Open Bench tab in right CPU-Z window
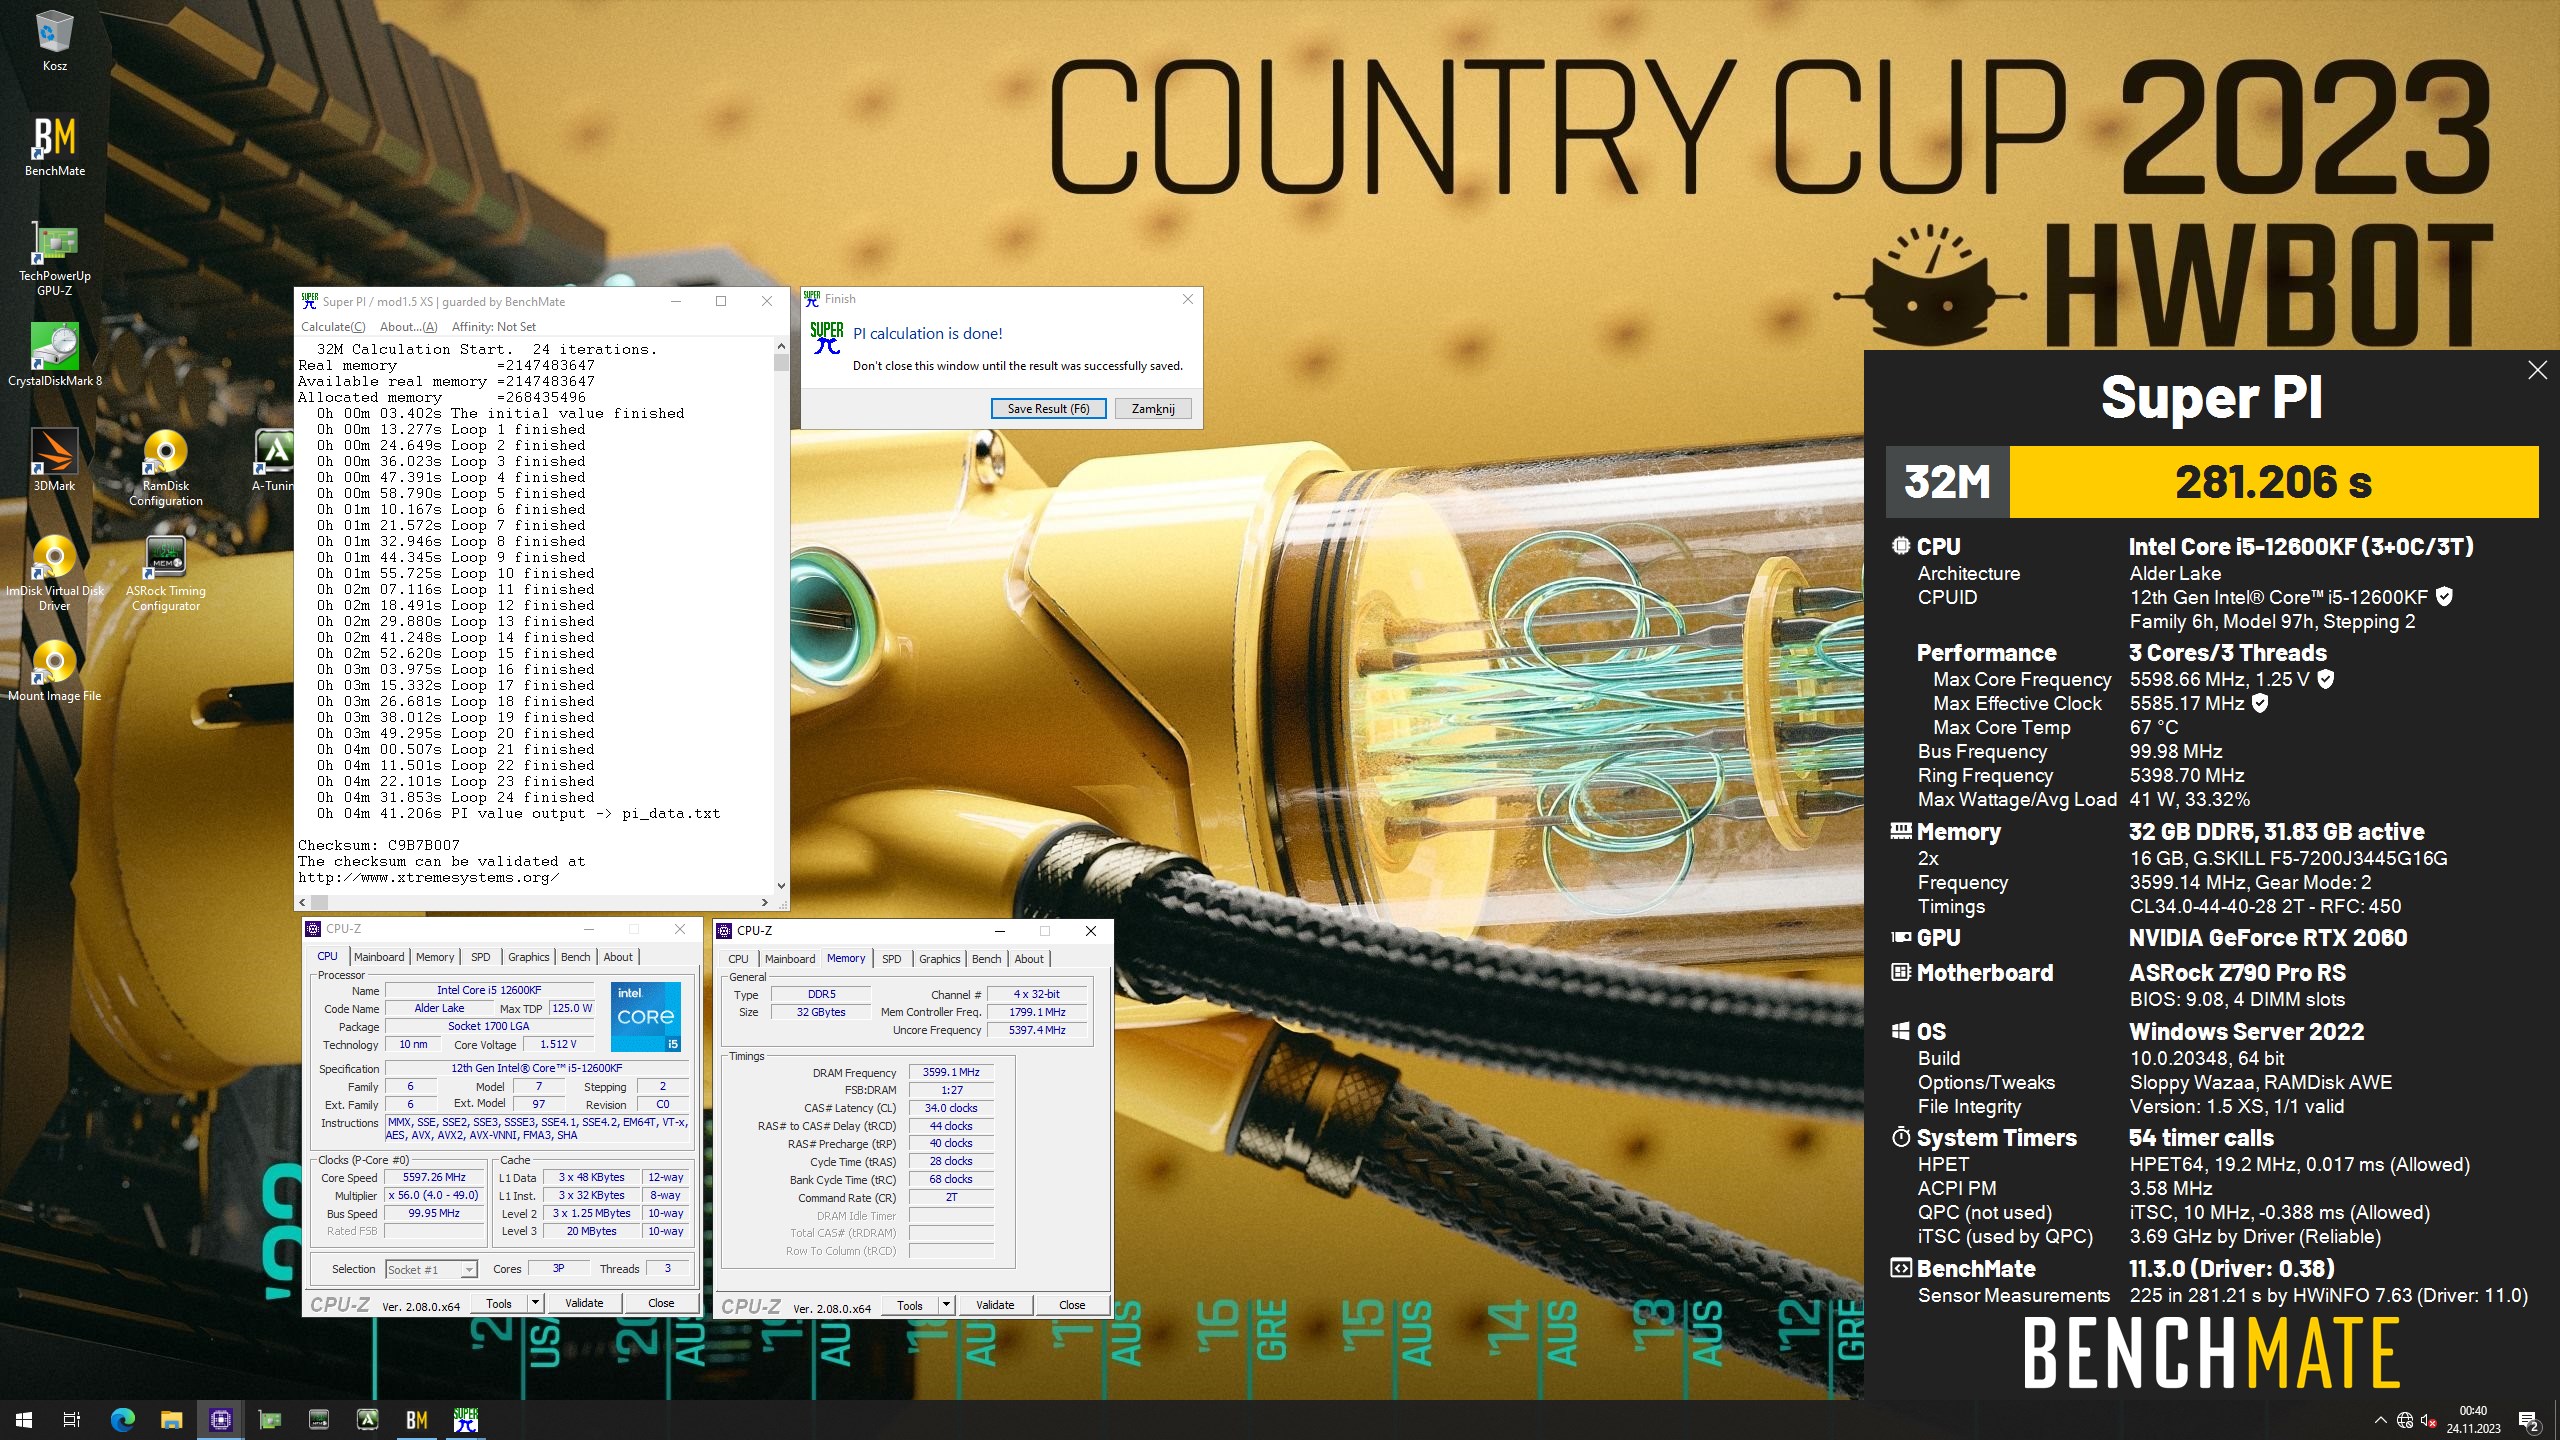The width and height of the screenshot is (2560, 1440). pos(986,959)
